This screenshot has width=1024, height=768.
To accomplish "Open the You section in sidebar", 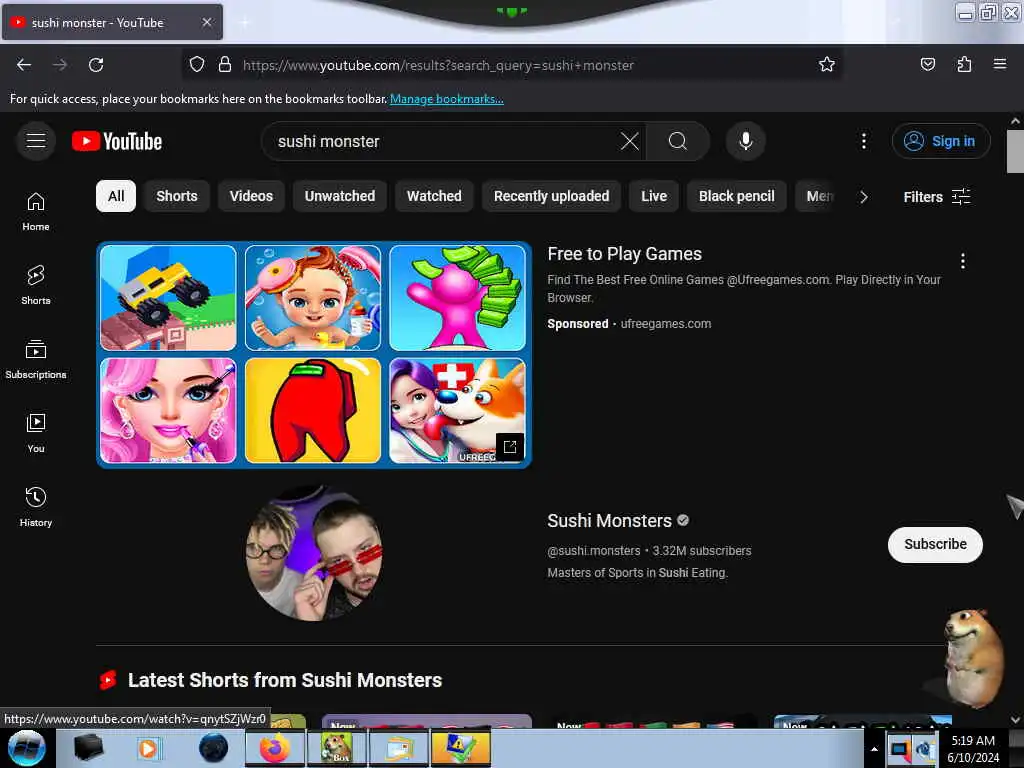I will 36,433.
